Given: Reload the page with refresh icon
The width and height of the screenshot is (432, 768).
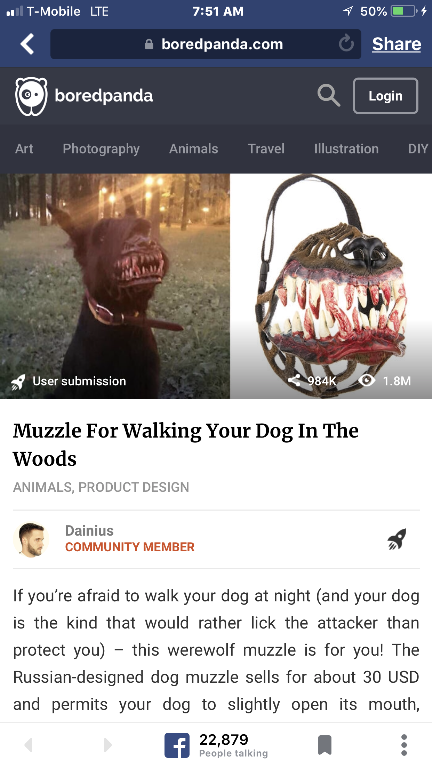Looking at the screenshot, I should point(346,44).
